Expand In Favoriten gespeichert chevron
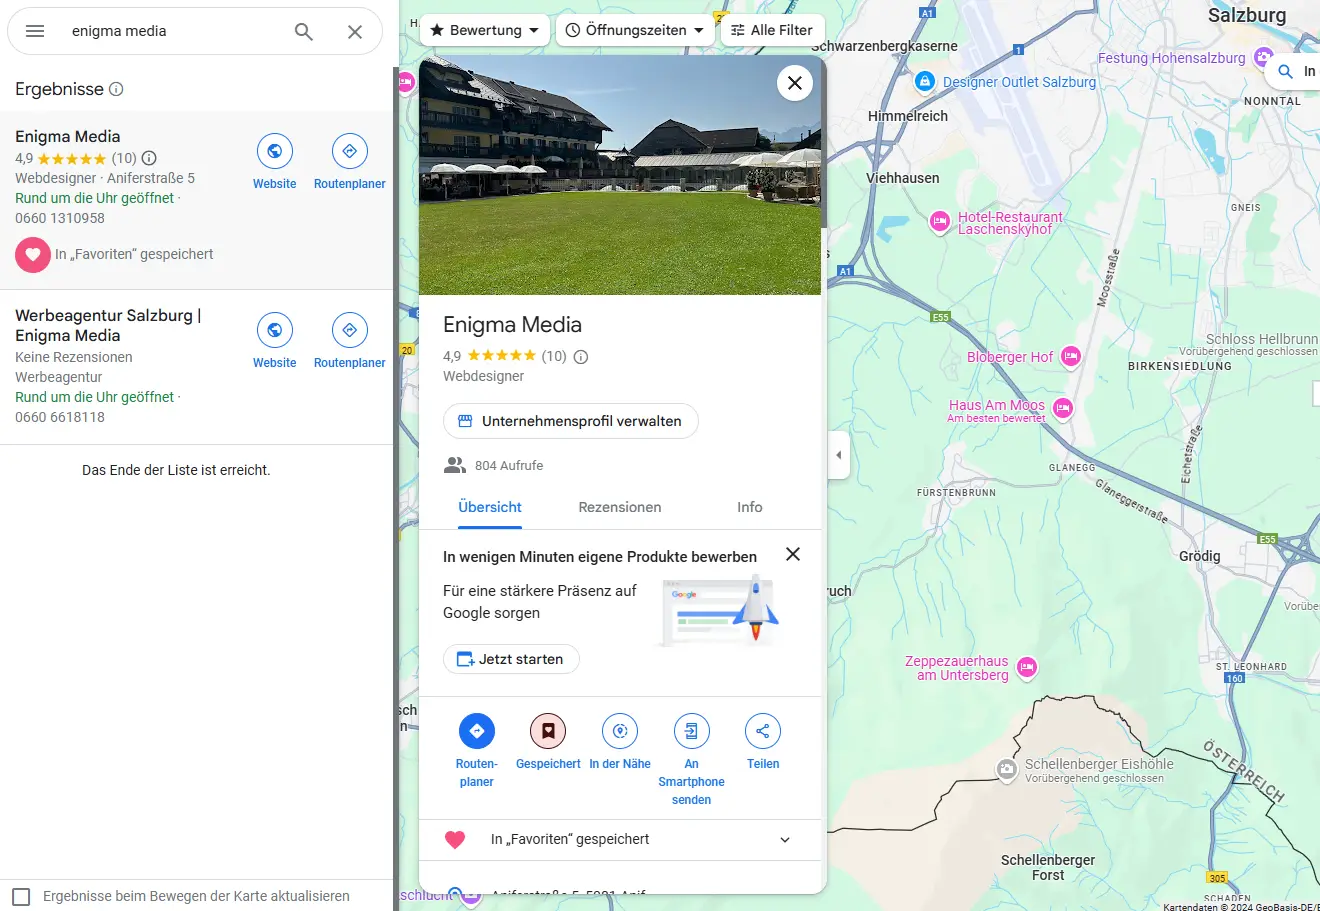This screenshot has width=1320, height=911. [x=785, y=840]
